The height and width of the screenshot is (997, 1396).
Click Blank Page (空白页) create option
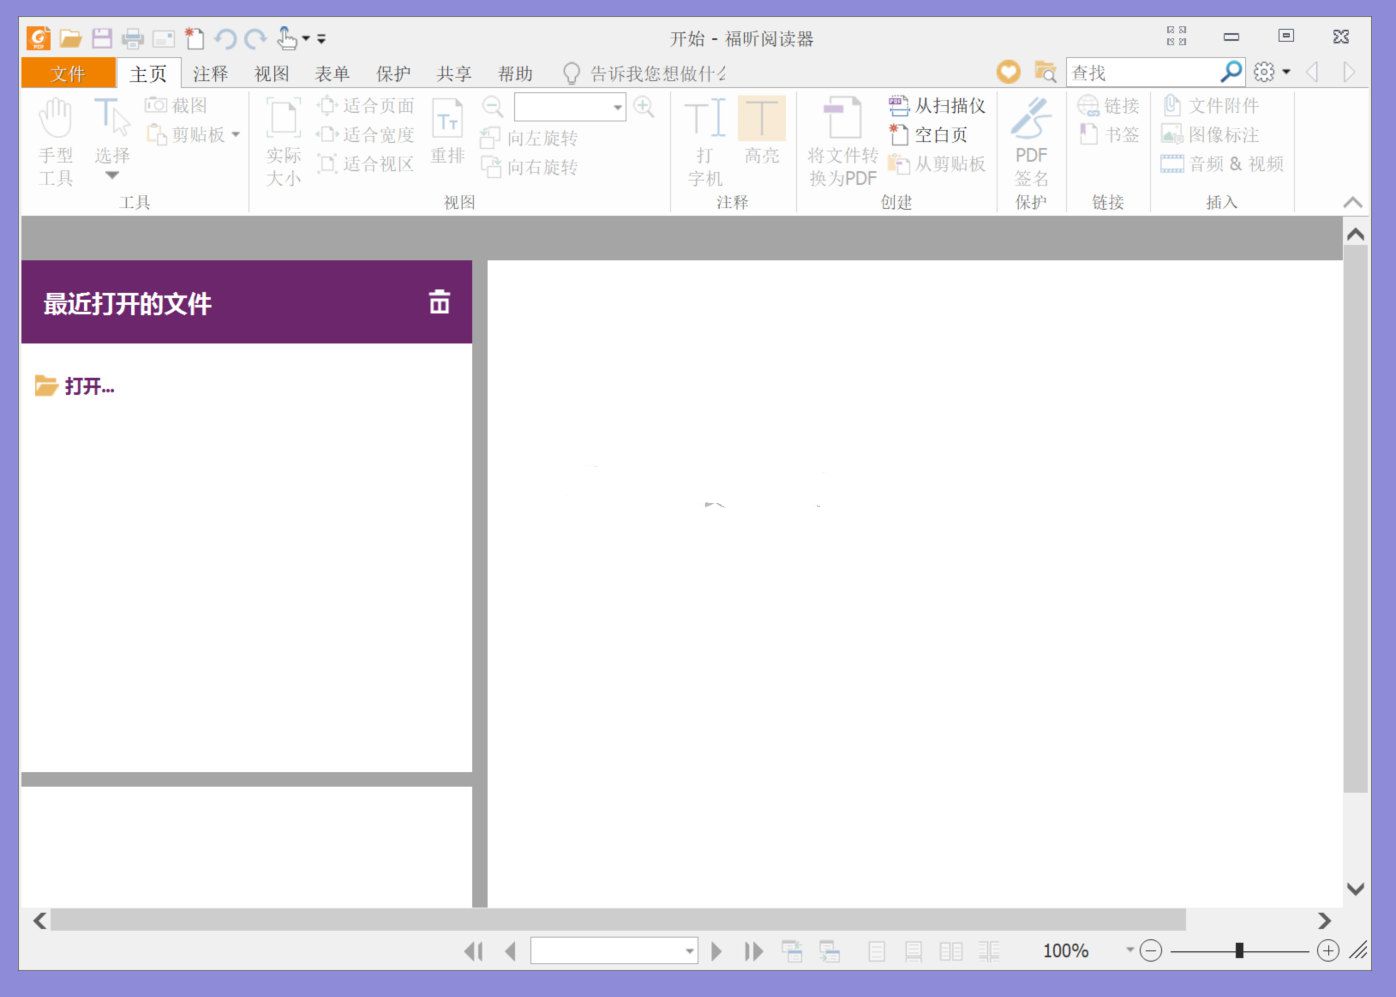click(x=929, y=135)
